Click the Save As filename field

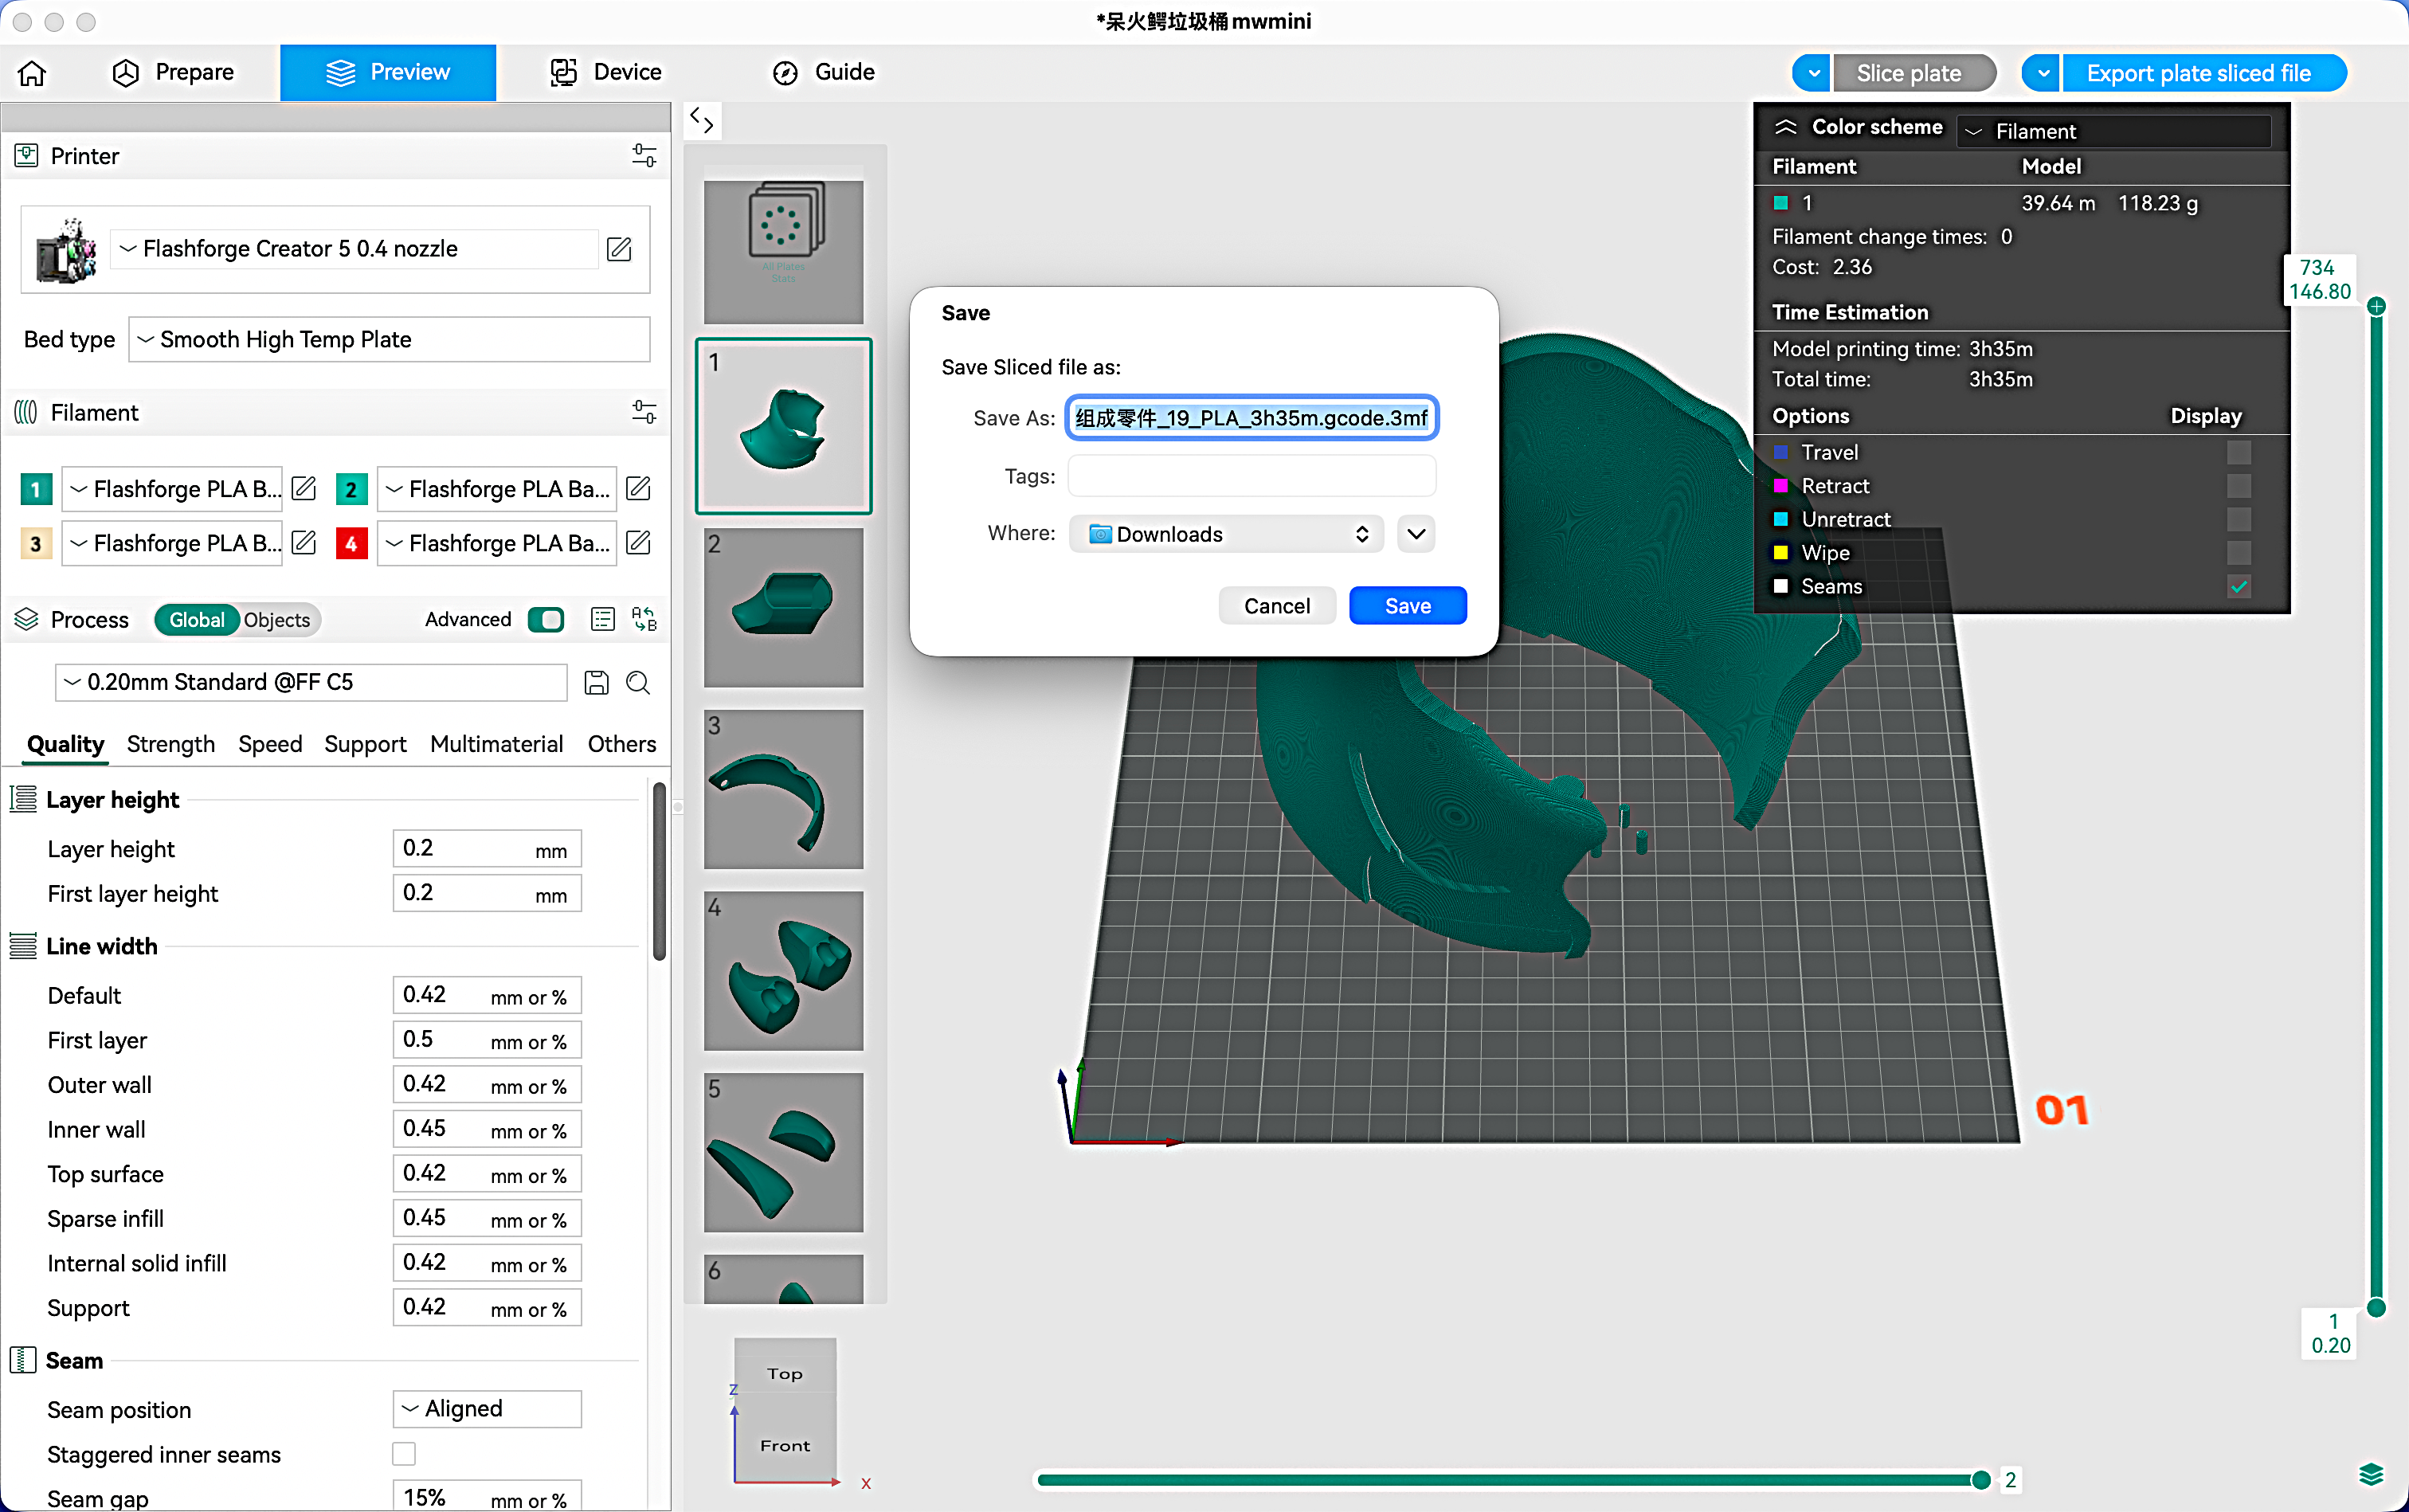[x=1252, y=418]
